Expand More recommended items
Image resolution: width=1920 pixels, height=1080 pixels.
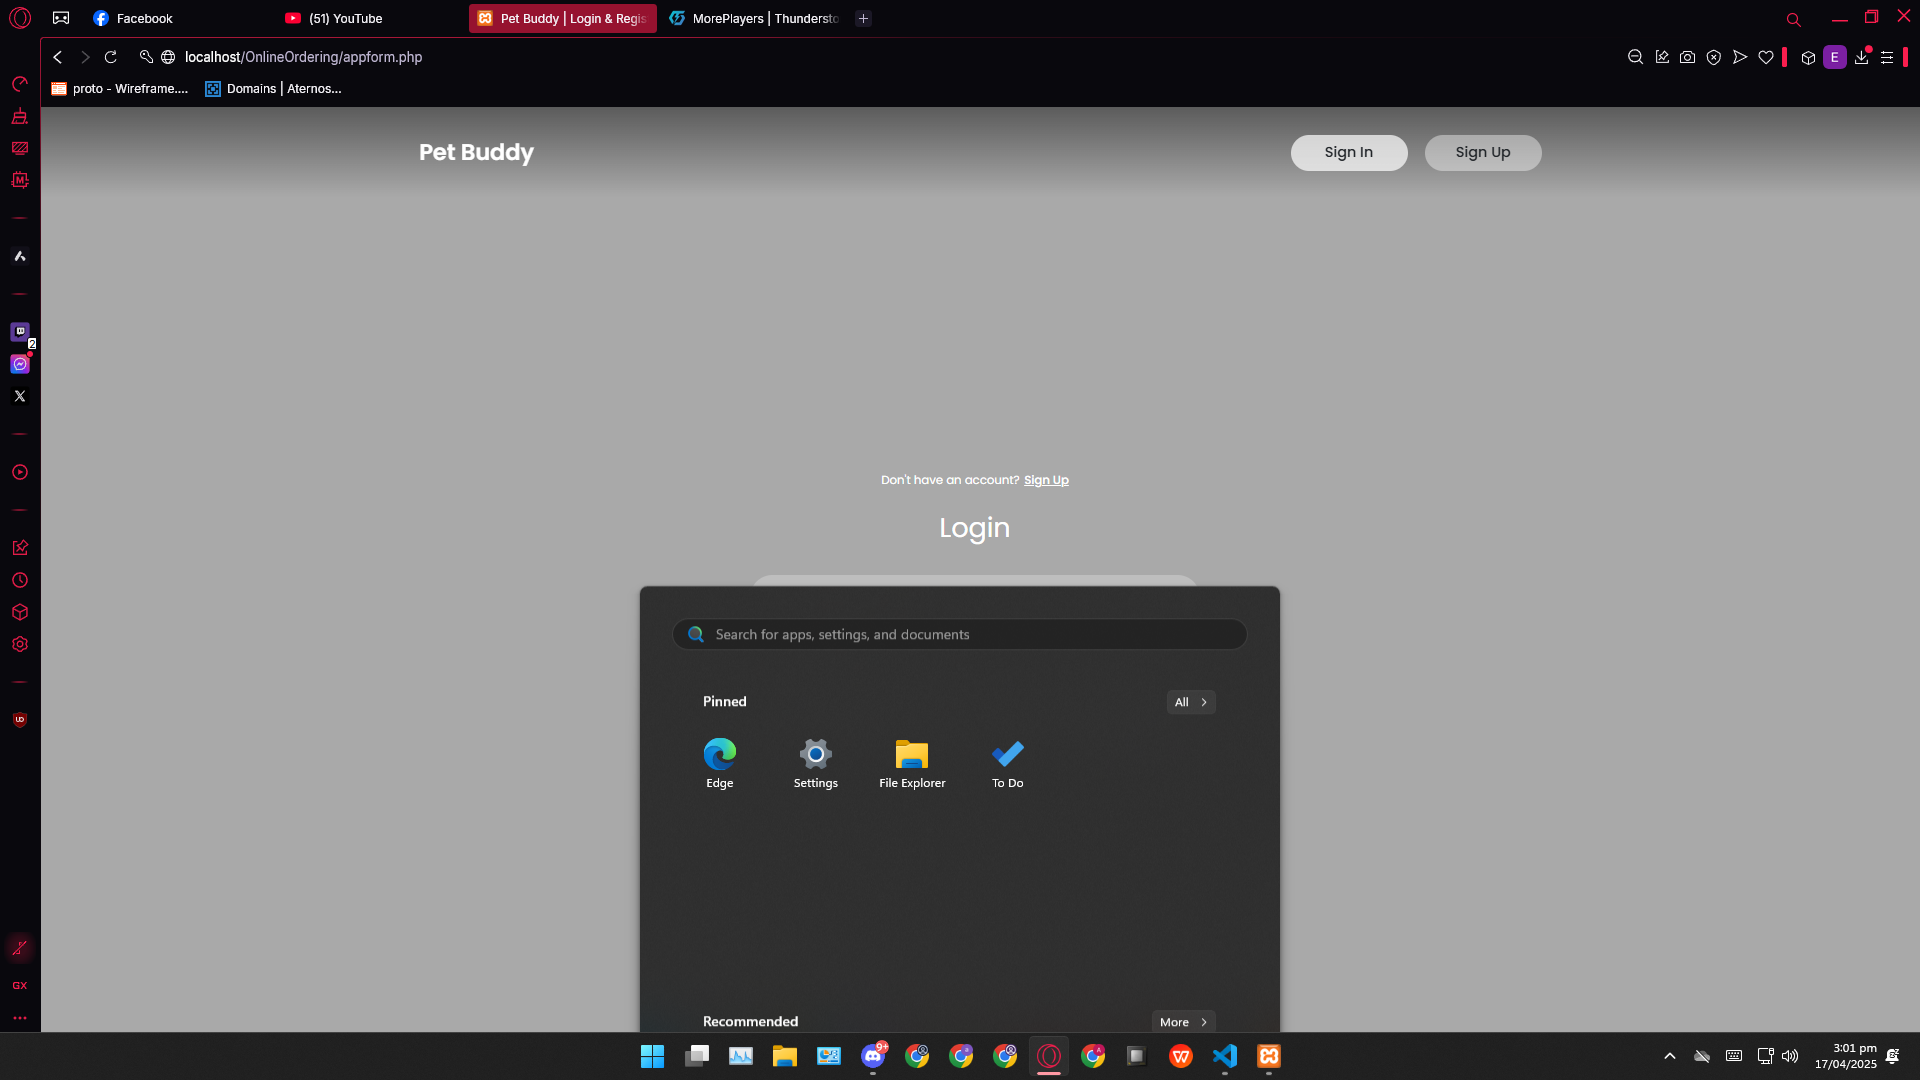coord(1183,1022)
